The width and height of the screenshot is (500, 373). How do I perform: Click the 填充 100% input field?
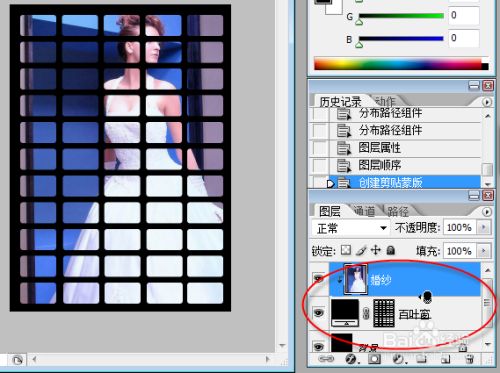pyautogui.click(x=459, y=250)
